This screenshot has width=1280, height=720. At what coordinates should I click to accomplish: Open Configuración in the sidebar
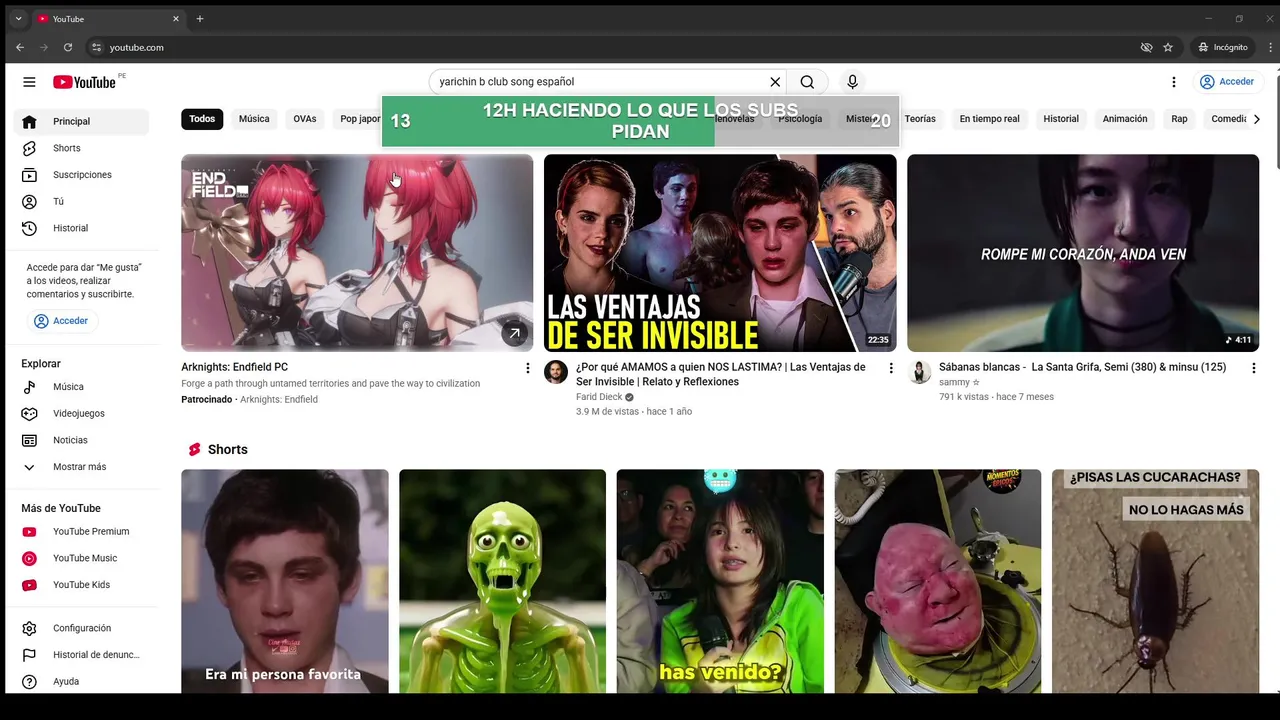81,628
